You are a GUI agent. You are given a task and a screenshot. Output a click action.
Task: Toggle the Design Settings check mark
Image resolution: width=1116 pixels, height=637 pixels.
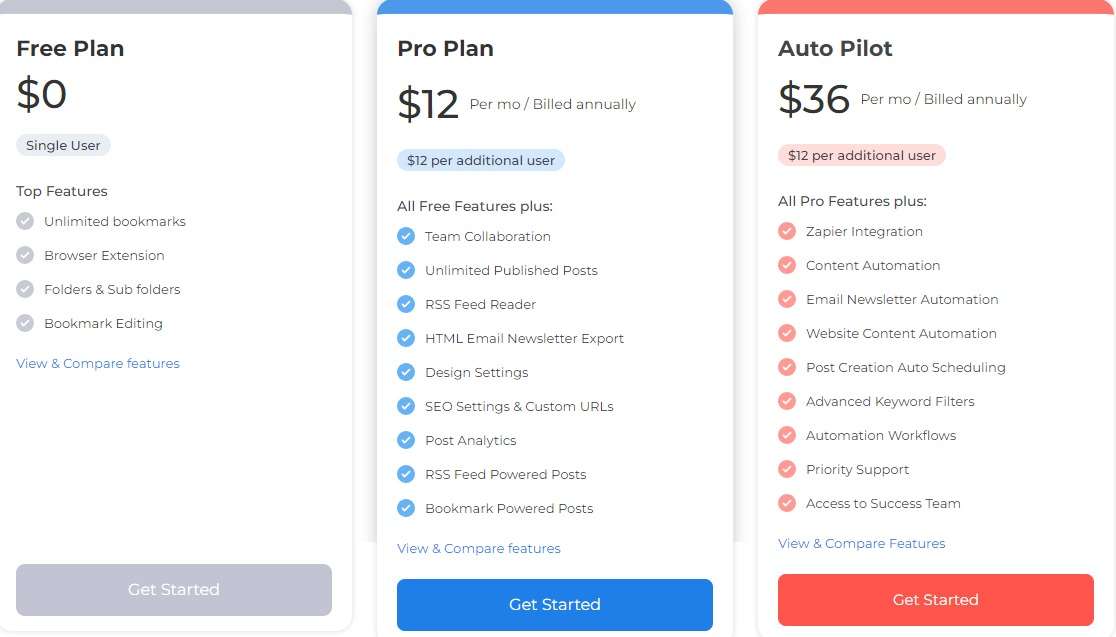click(406, 372)
